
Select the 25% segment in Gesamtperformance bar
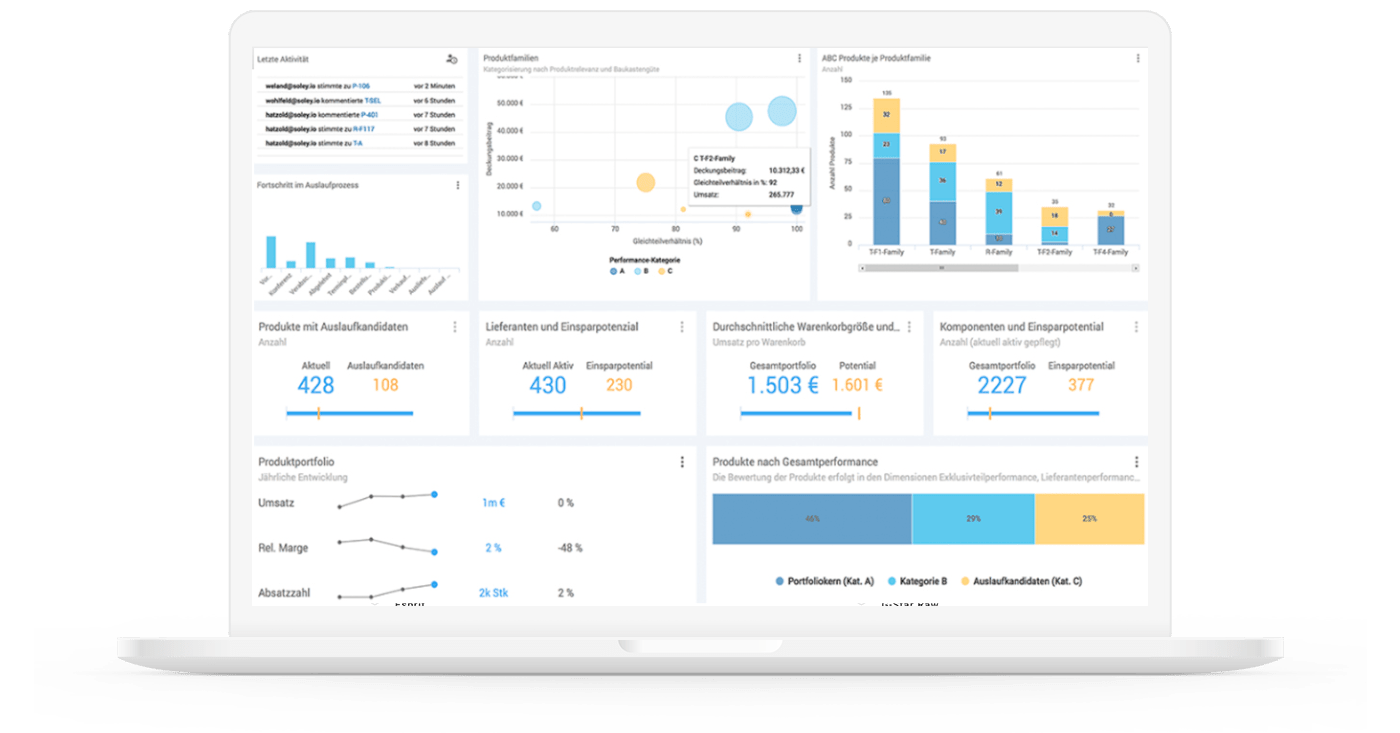coord(1089,519)
